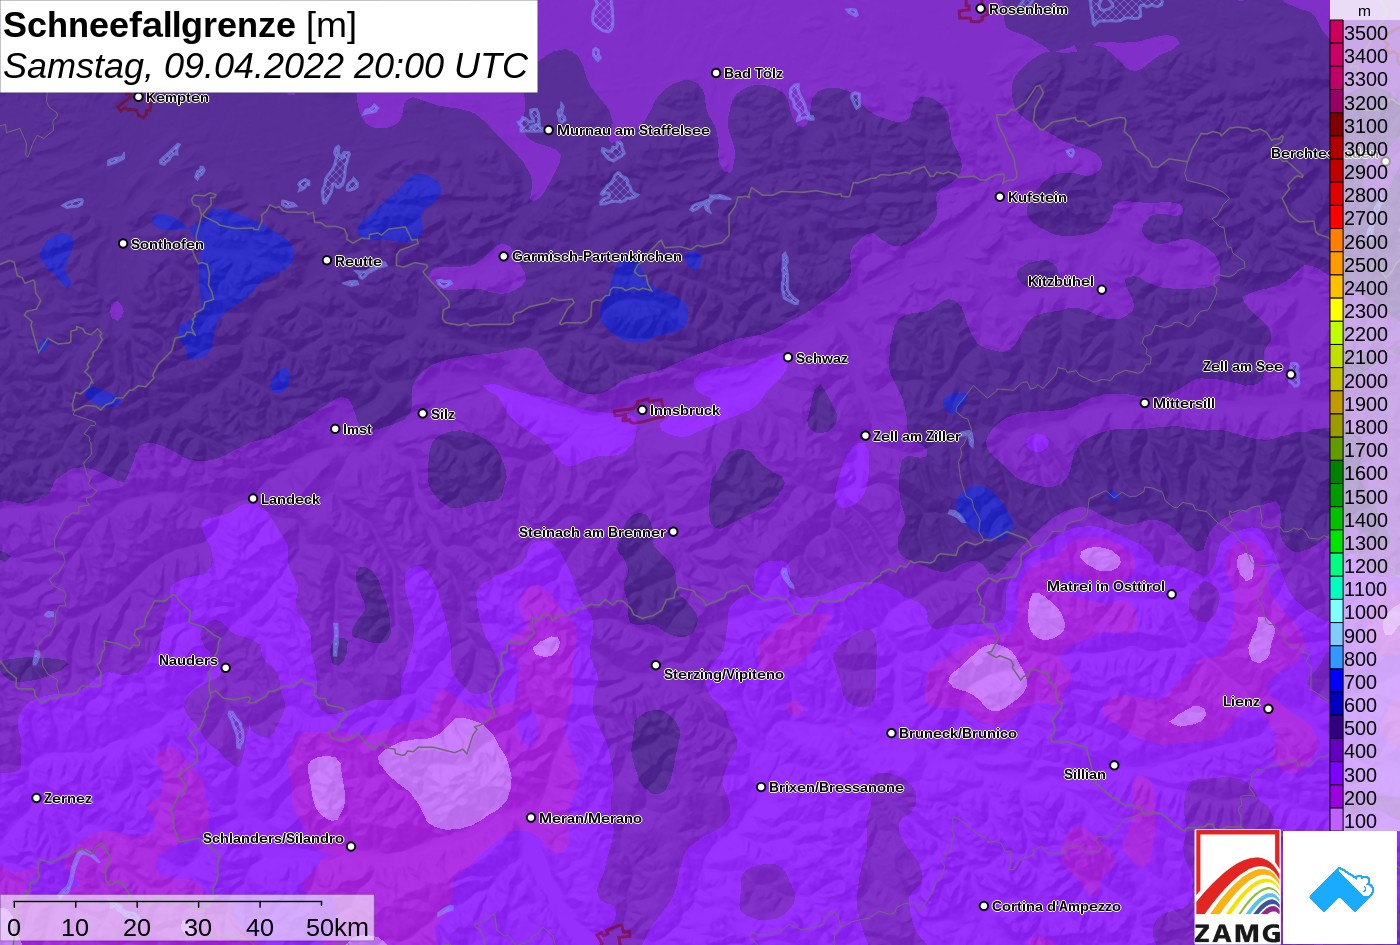1400x945 pixels.
Task: Click the 0 mark on scale bar
Action: [x=14, y=927]
